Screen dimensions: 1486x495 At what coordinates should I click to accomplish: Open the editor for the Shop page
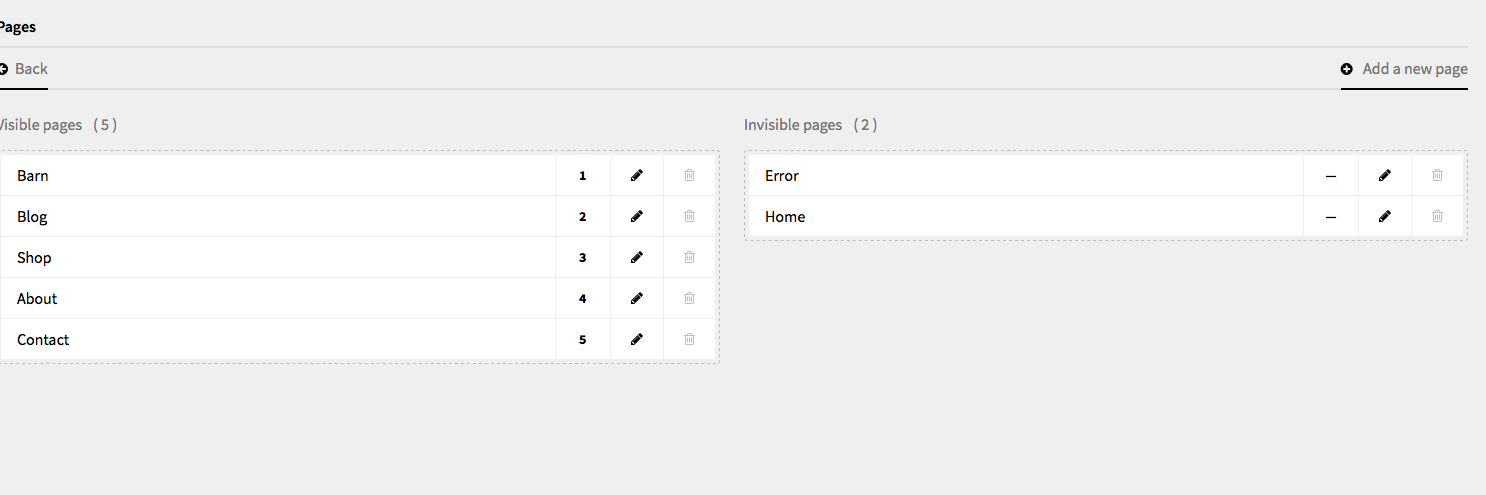637,257
